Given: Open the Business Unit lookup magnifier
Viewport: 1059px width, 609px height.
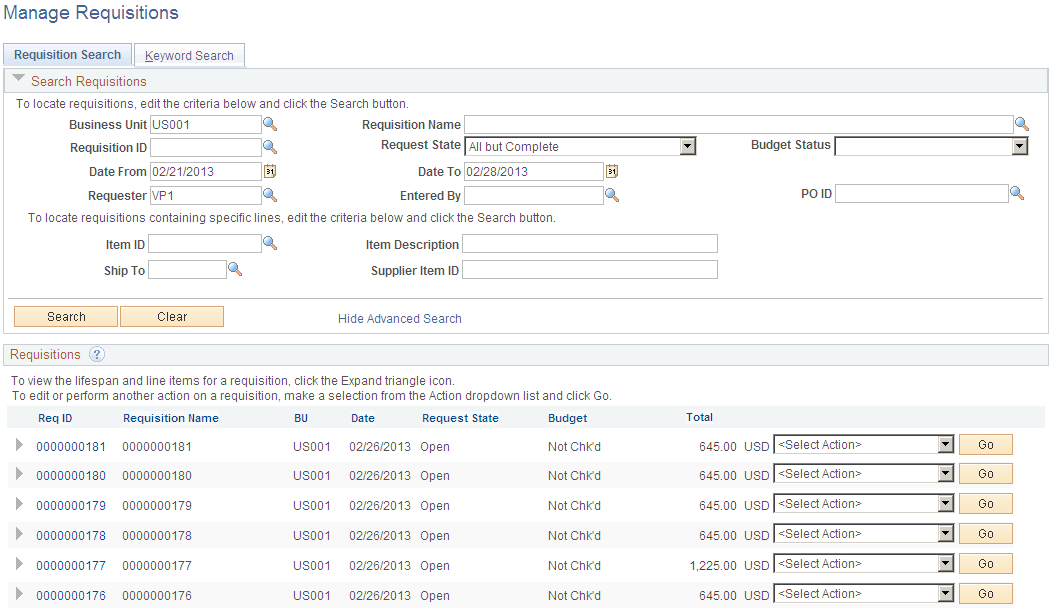Looking at the screenshot, I should click(x=270, y=124).
